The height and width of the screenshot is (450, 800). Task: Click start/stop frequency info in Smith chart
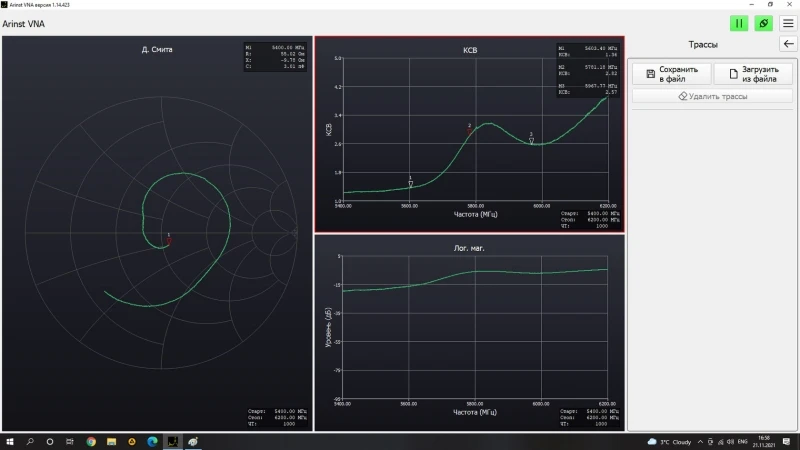(277, 417)
